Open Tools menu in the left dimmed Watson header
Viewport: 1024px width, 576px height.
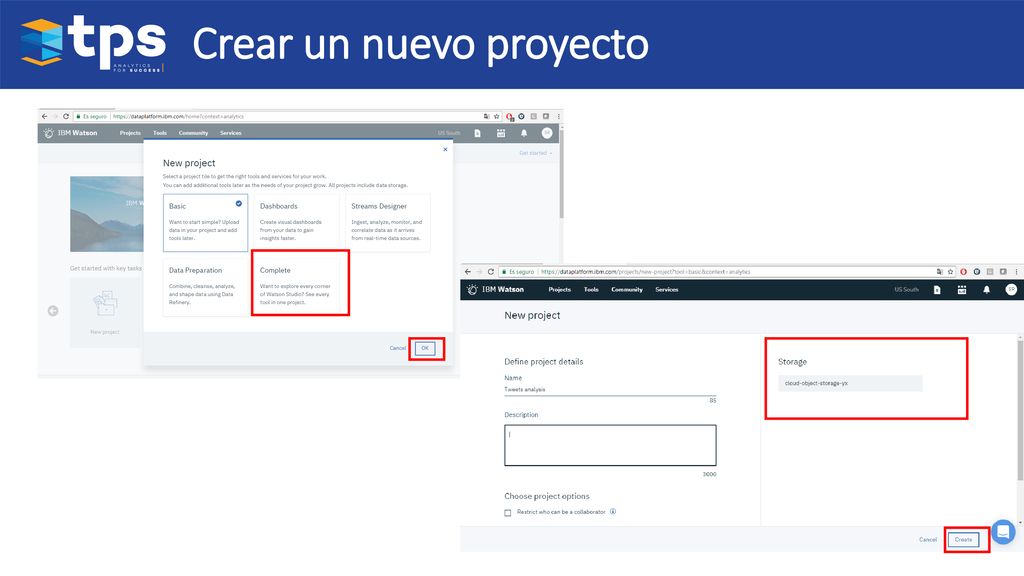(x=160, y=133)
